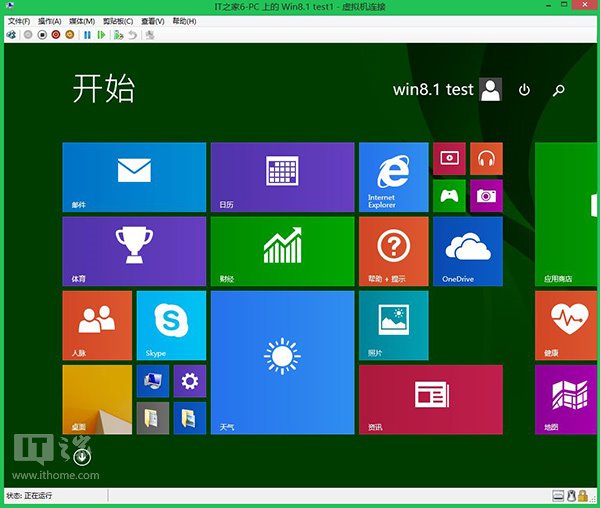Click the padlock icon in status bar

click(583, 496)
